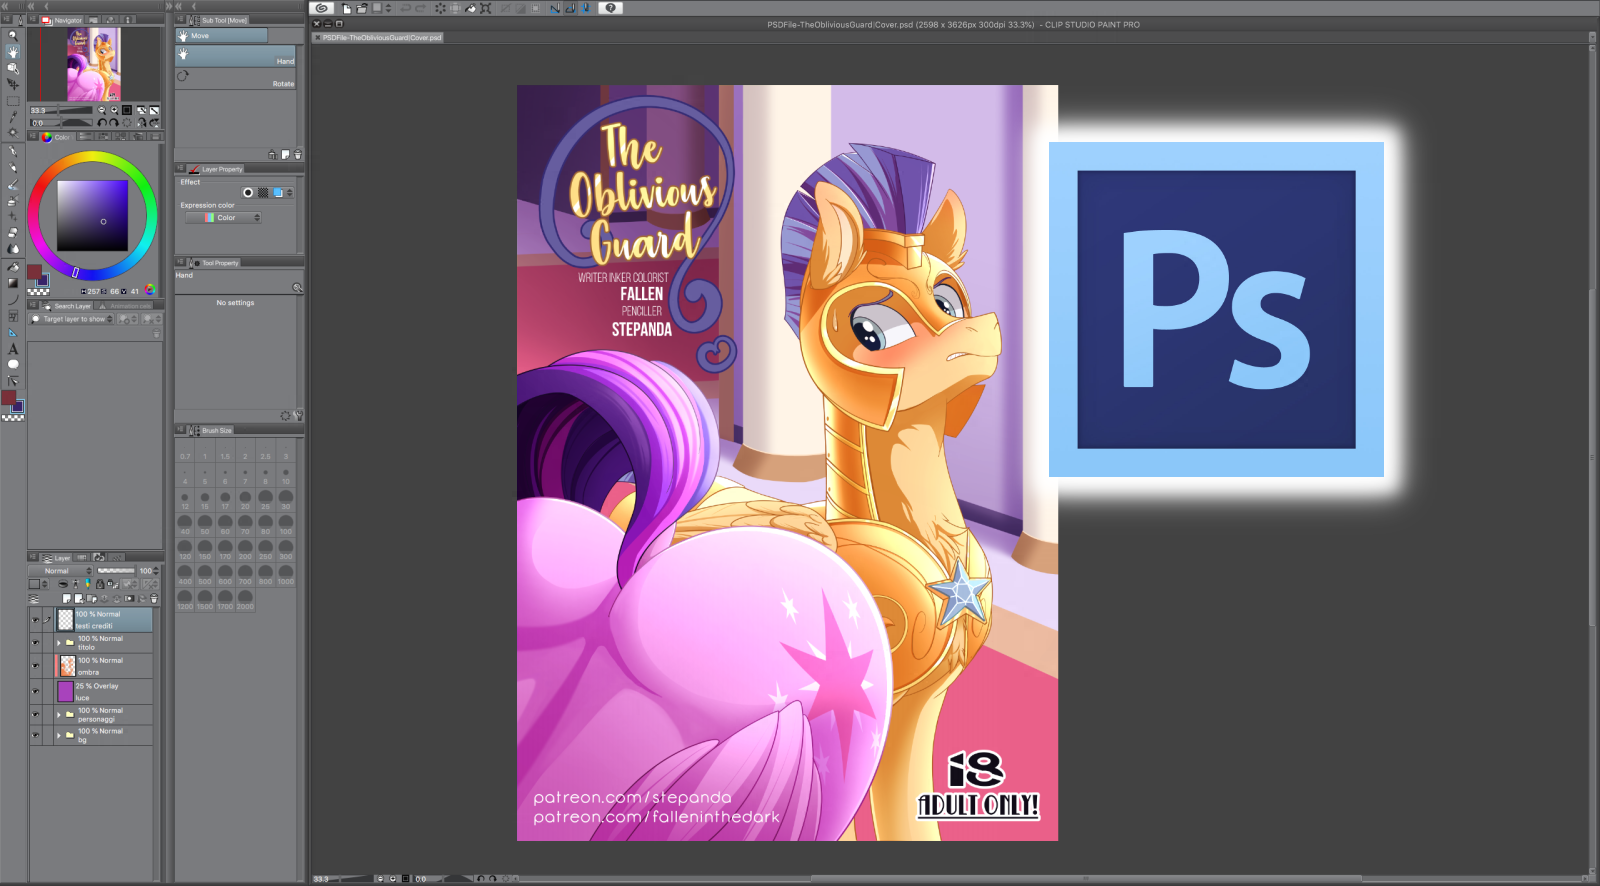Hide the bg folder layer
Image resolution: width=1600 pixels, height=886 pixels.
[35, 735]
